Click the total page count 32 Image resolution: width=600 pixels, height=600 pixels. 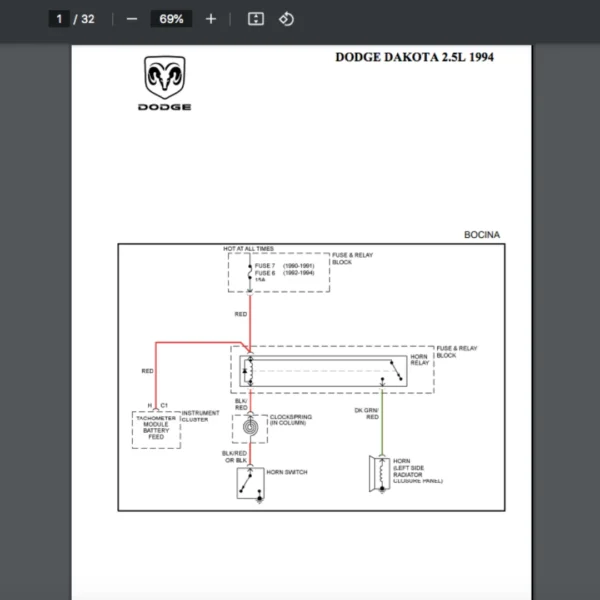point(88,19)
